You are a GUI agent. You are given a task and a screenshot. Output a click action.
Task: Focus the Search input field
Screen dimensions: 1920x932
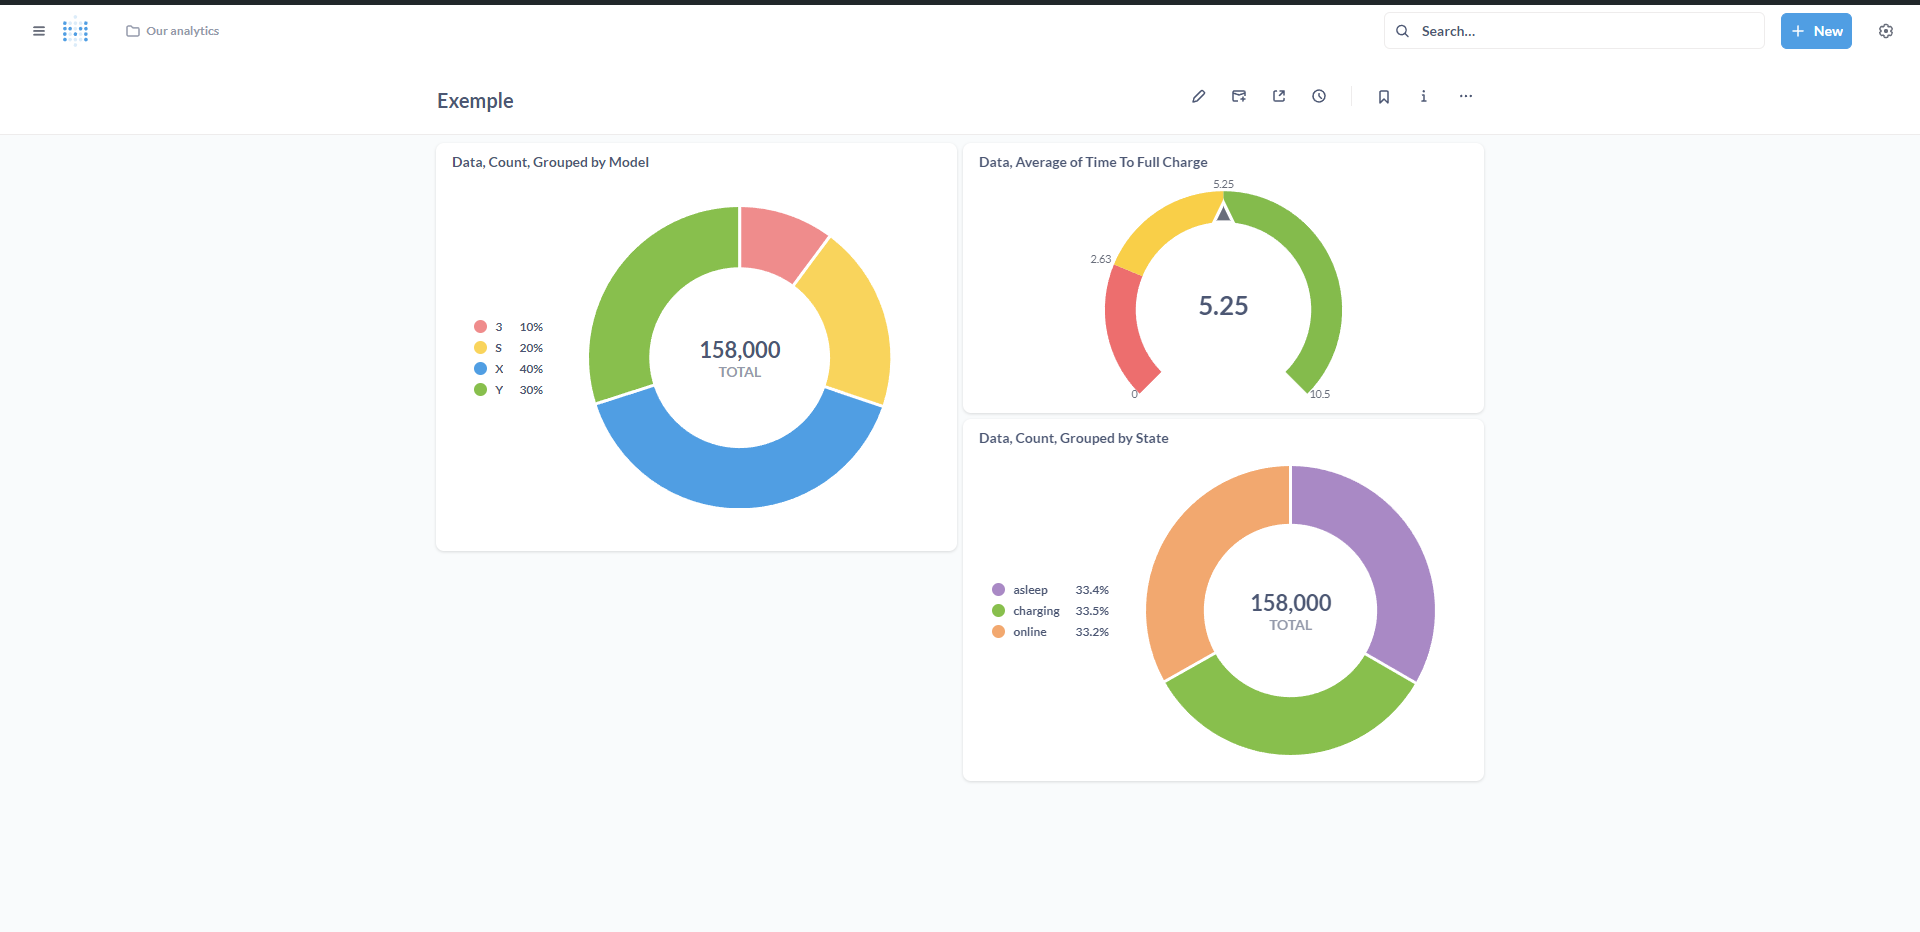pyautogui.click(x=1585, y=31)
